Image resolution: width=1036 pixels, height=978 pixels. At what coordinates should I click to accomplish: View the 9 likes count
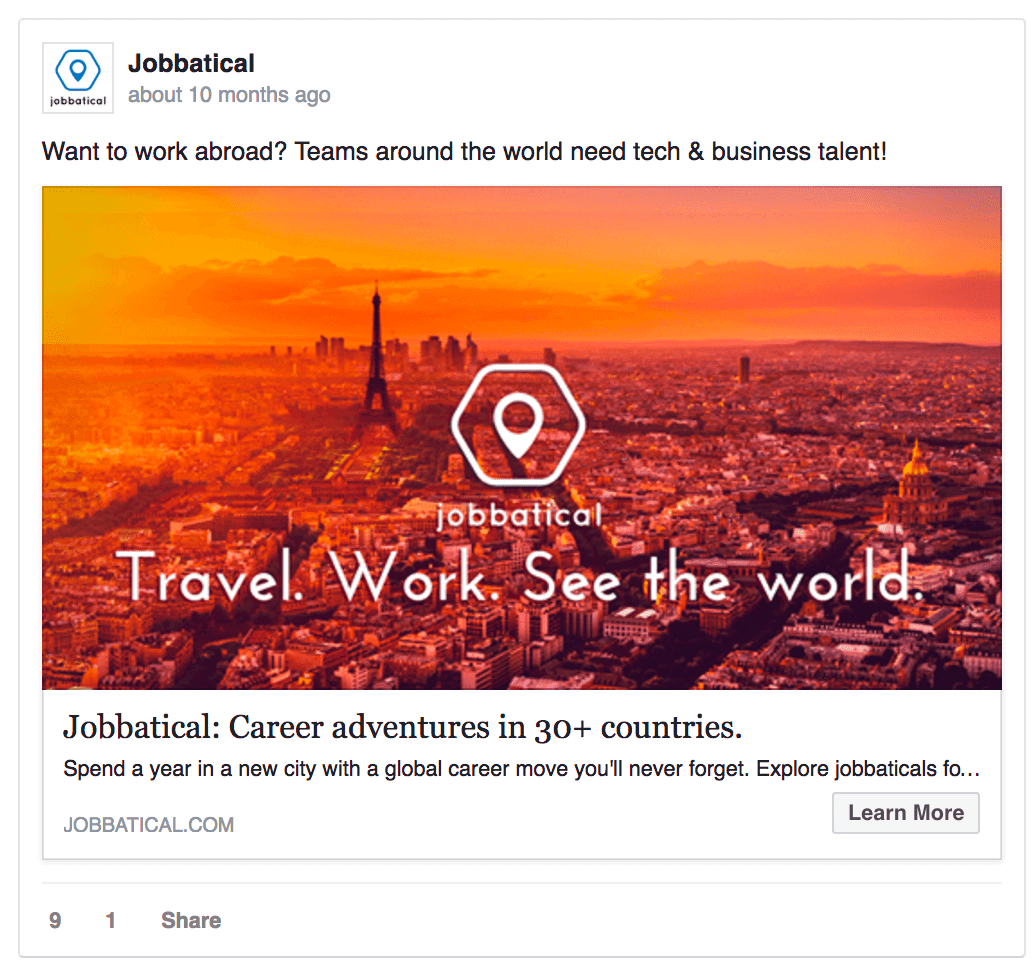point(56,921)
